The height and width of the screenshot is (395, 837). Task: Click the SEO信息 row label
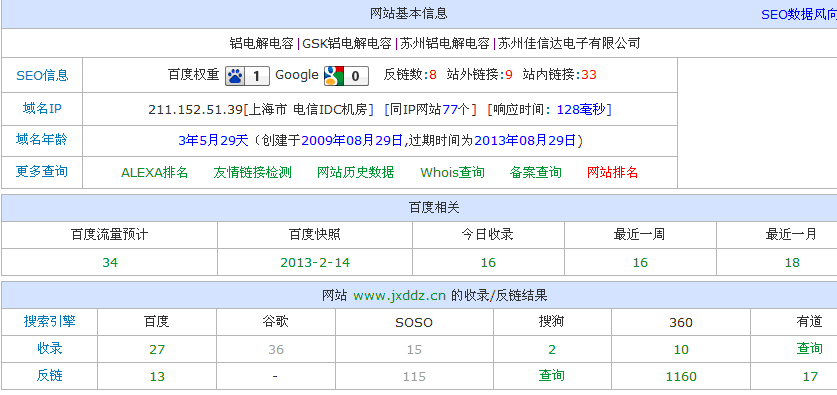coord(42,75)
